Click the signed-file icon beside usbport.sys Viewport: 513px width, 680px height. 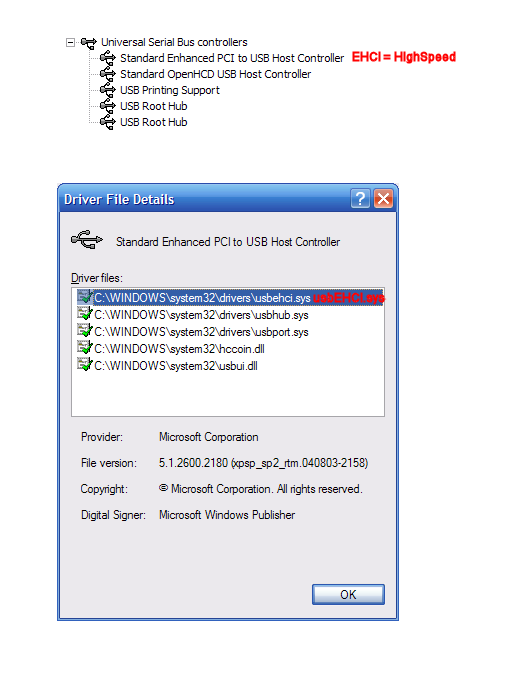tap(85, 330)
